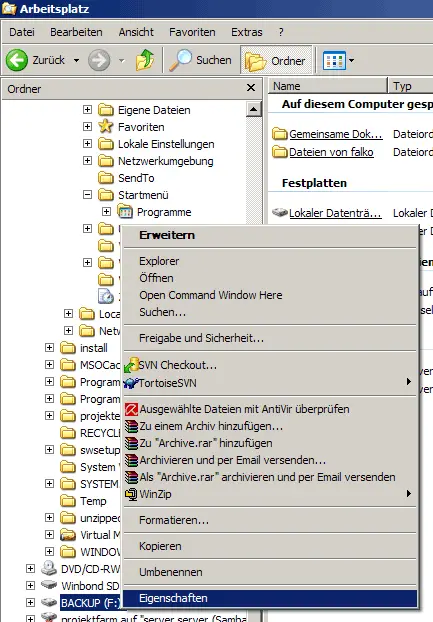The height and width of the screenshot is (622, 433).
Task: Open the Datei menu
Action: pos(22,32)
